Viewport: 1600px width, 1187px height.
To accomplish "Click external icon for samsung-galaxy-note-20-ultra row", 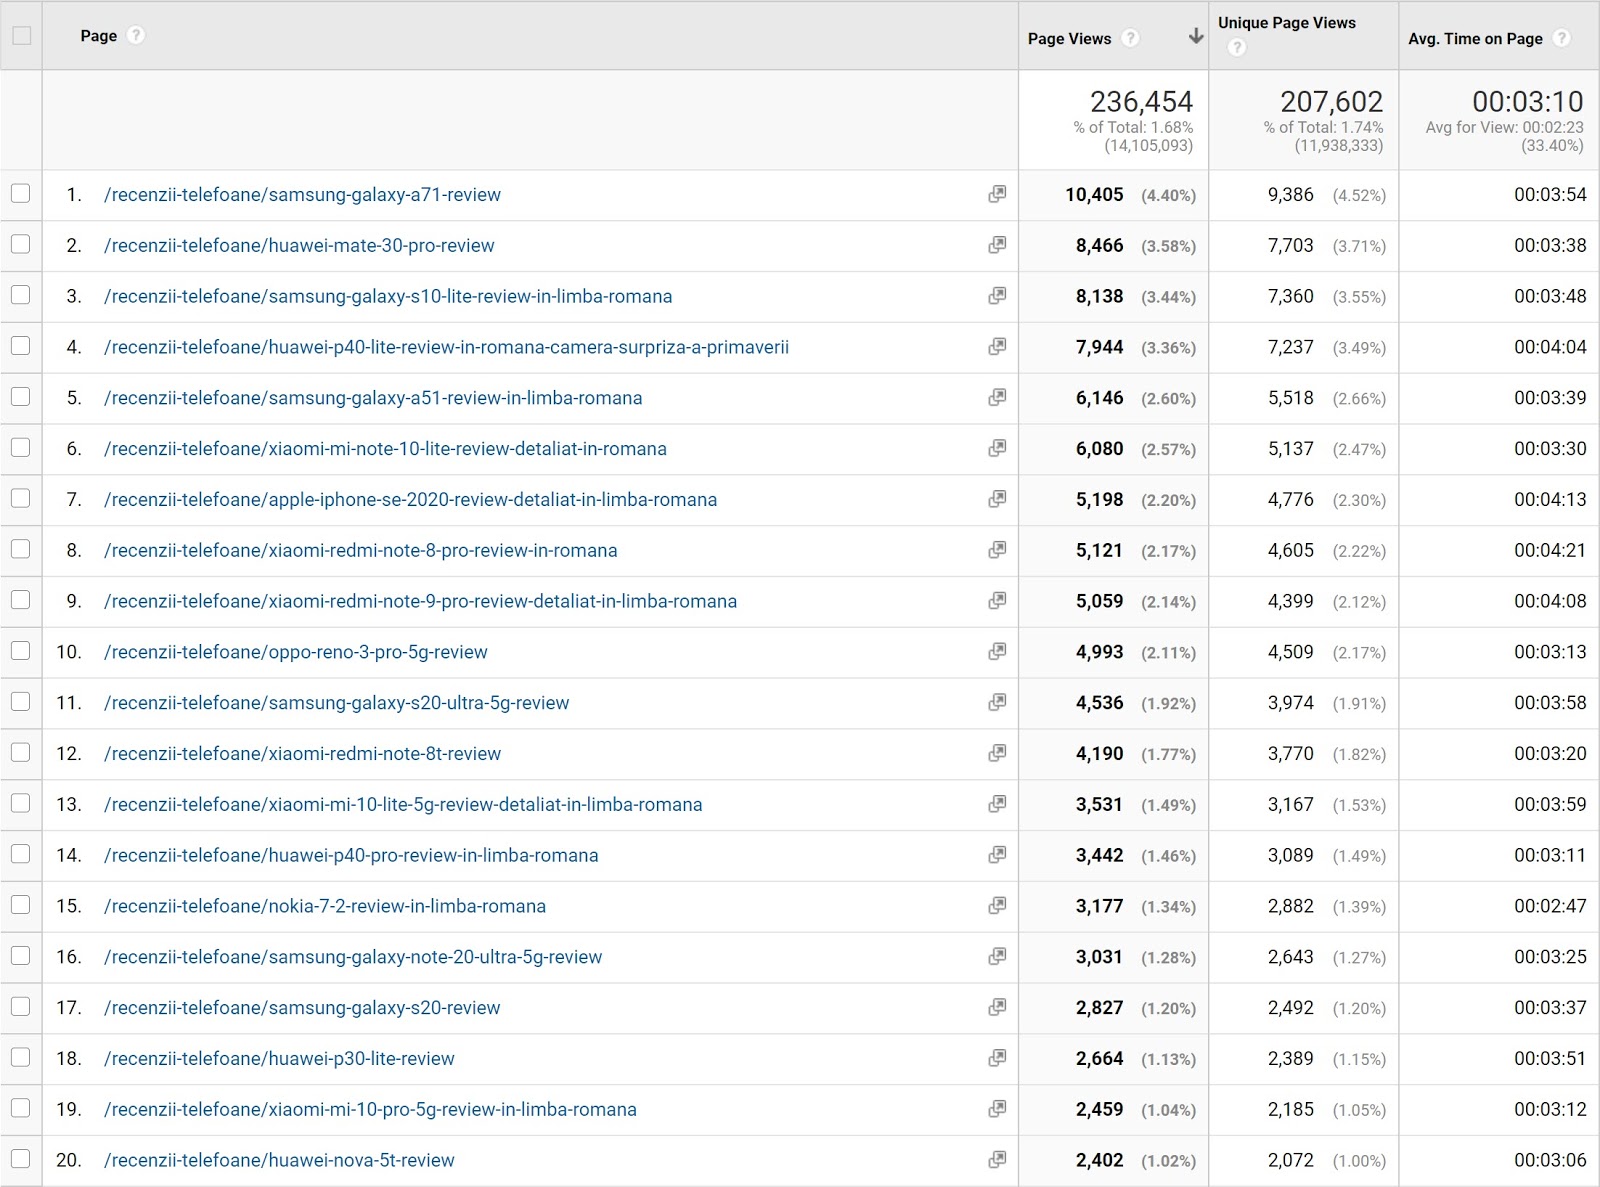I will (997, 957).
